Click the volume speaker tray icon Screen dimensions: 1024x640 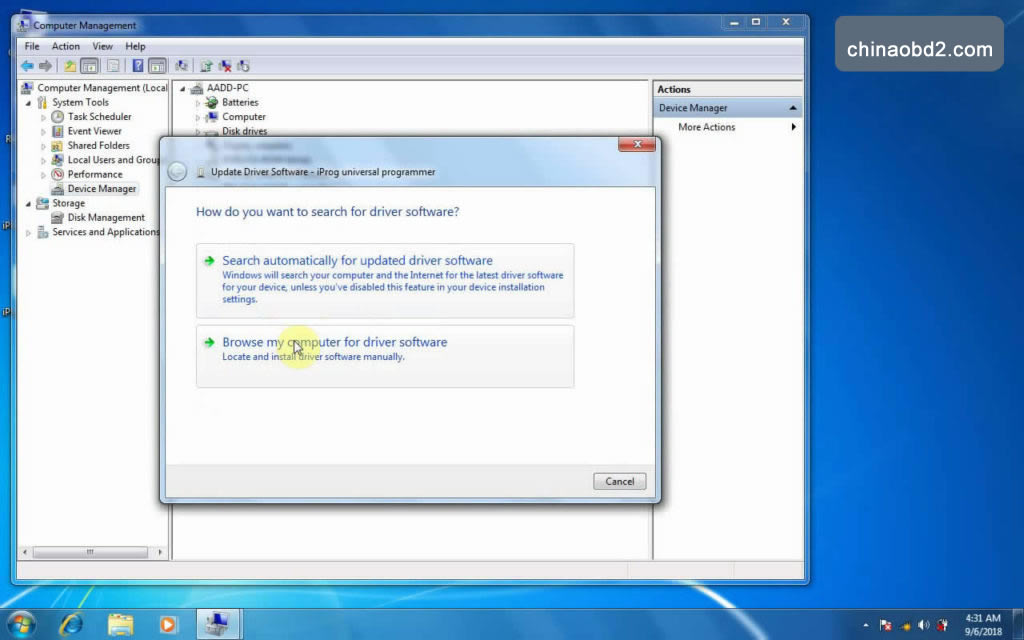(x=923, y=625)
